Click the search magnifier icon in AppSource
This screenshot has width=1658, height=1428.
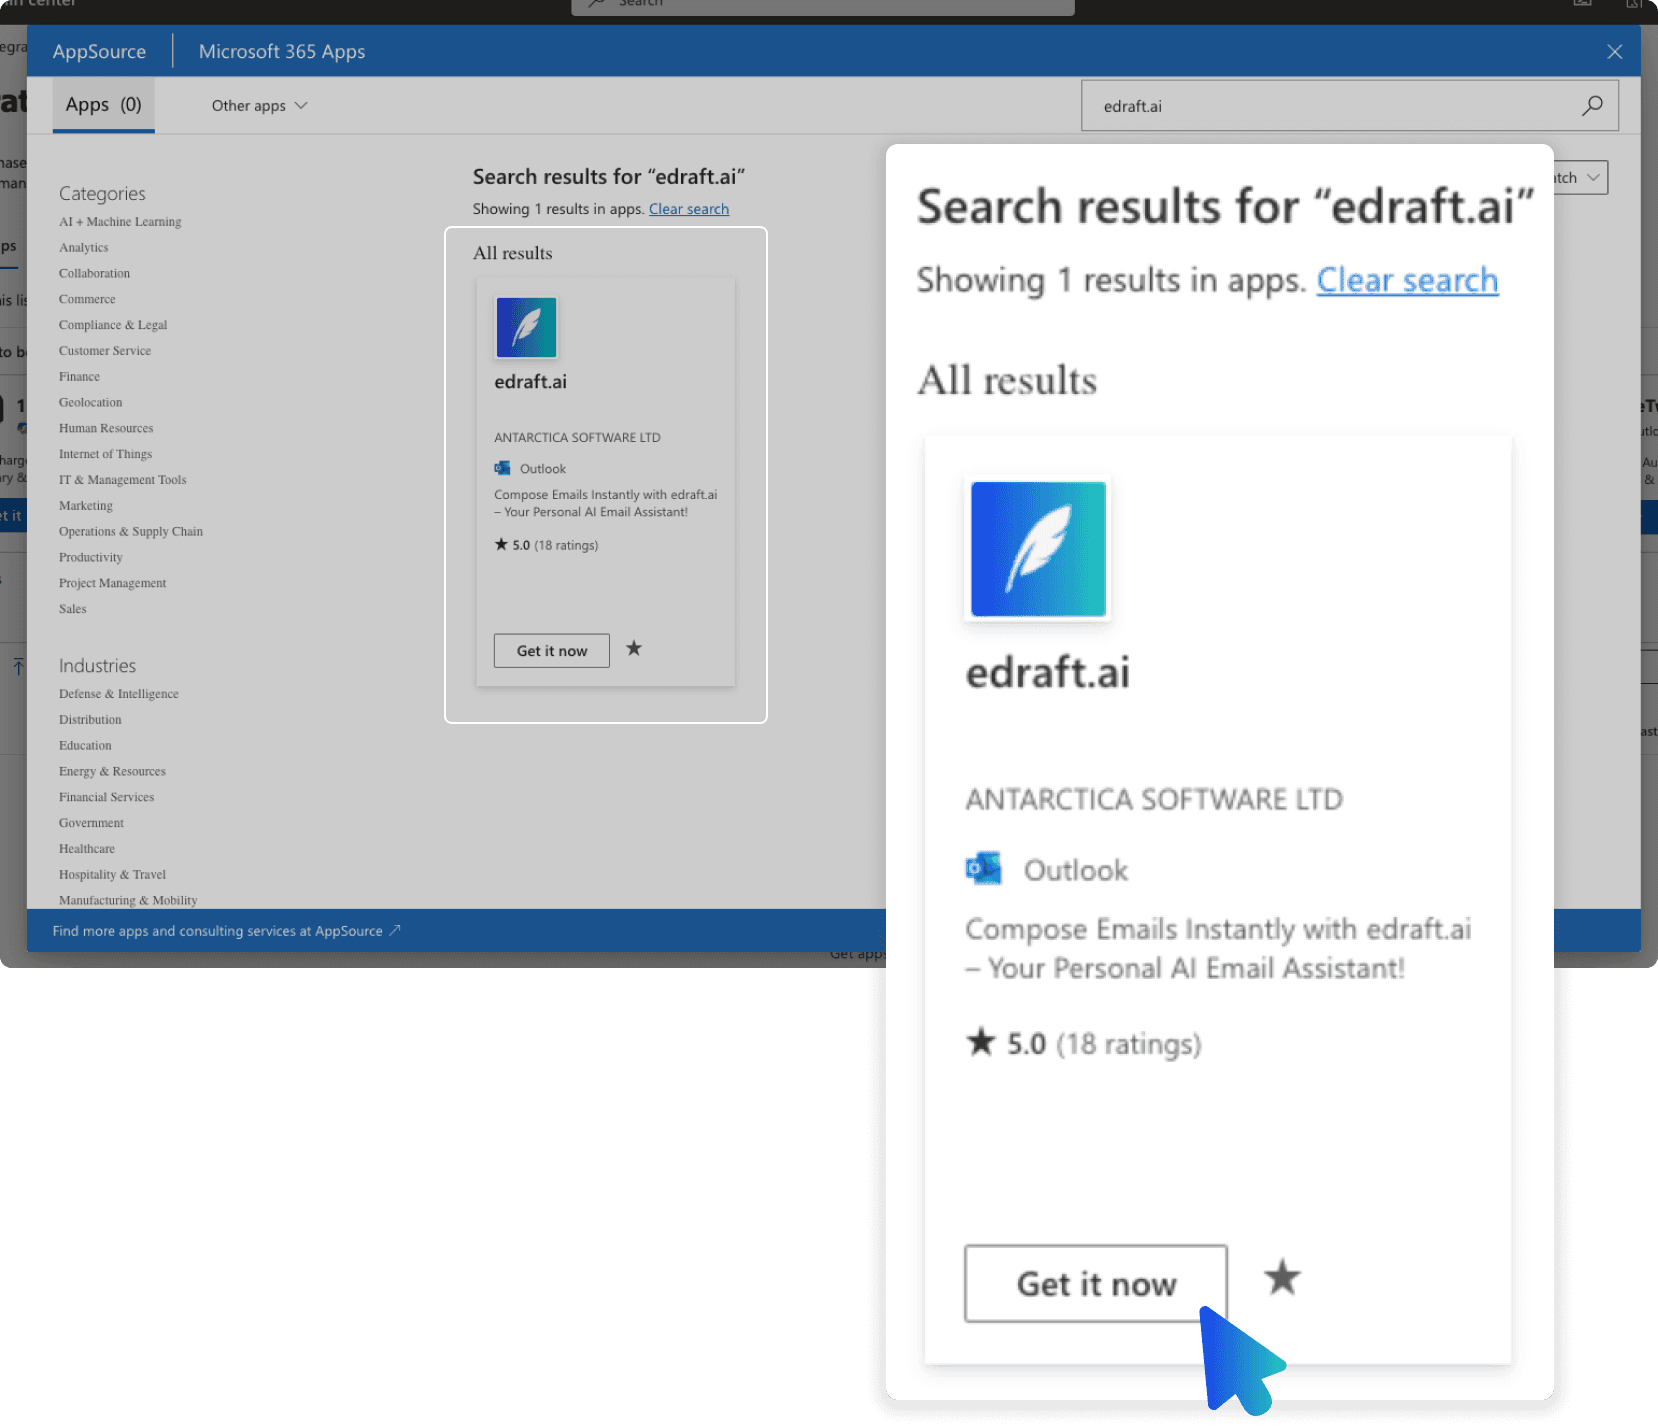pyautogui.click(x=1592, y=105)
